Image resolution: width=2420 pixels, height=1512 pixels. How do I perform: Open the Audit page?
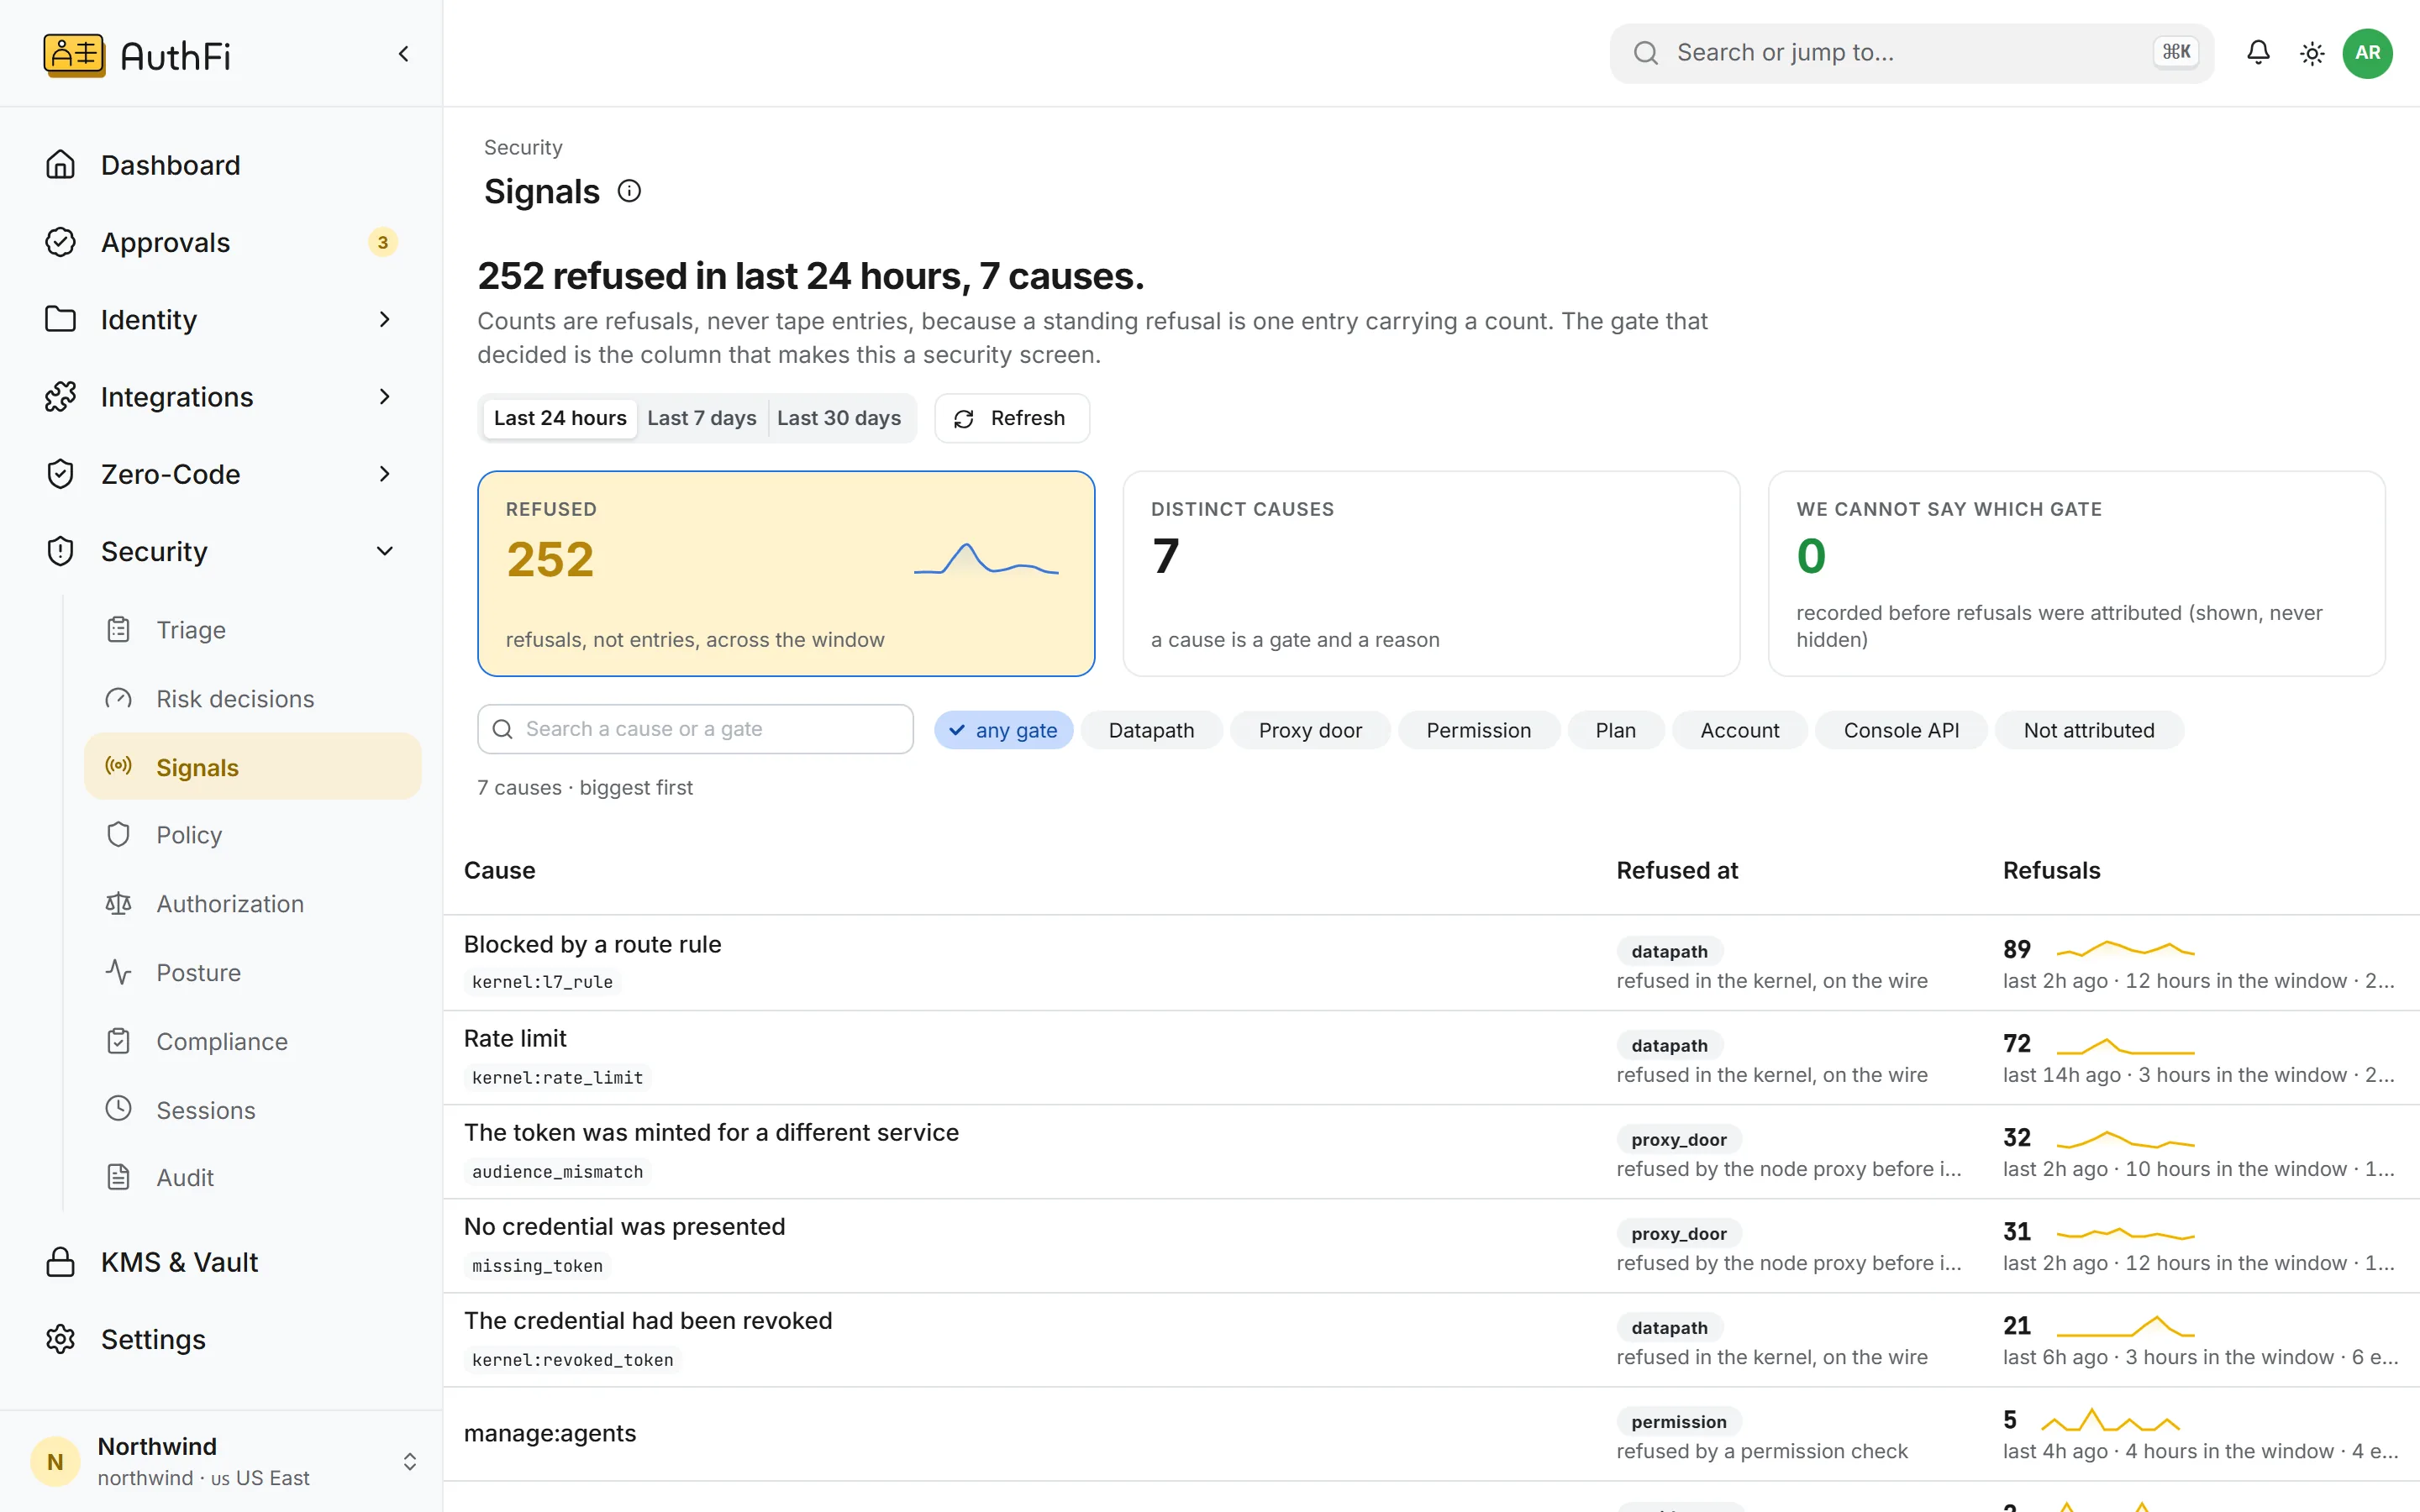click(x=252, y=1178)
